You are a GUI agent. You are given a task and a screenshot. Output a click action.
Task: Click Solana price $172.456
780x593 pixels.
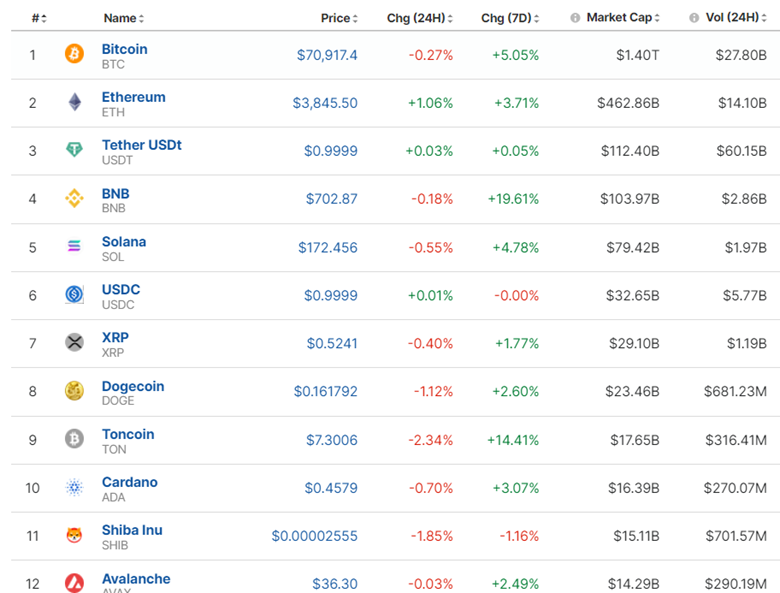coord(327,248)
